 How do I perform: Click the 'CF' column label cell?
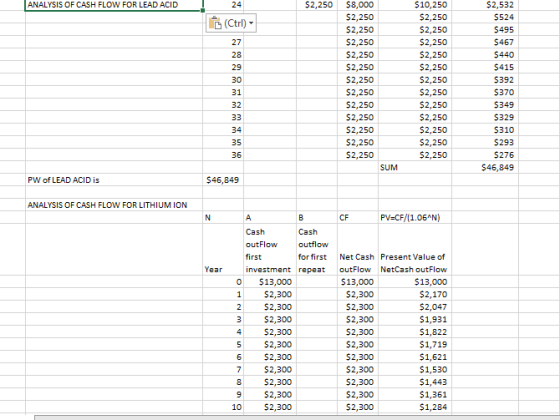358,218
